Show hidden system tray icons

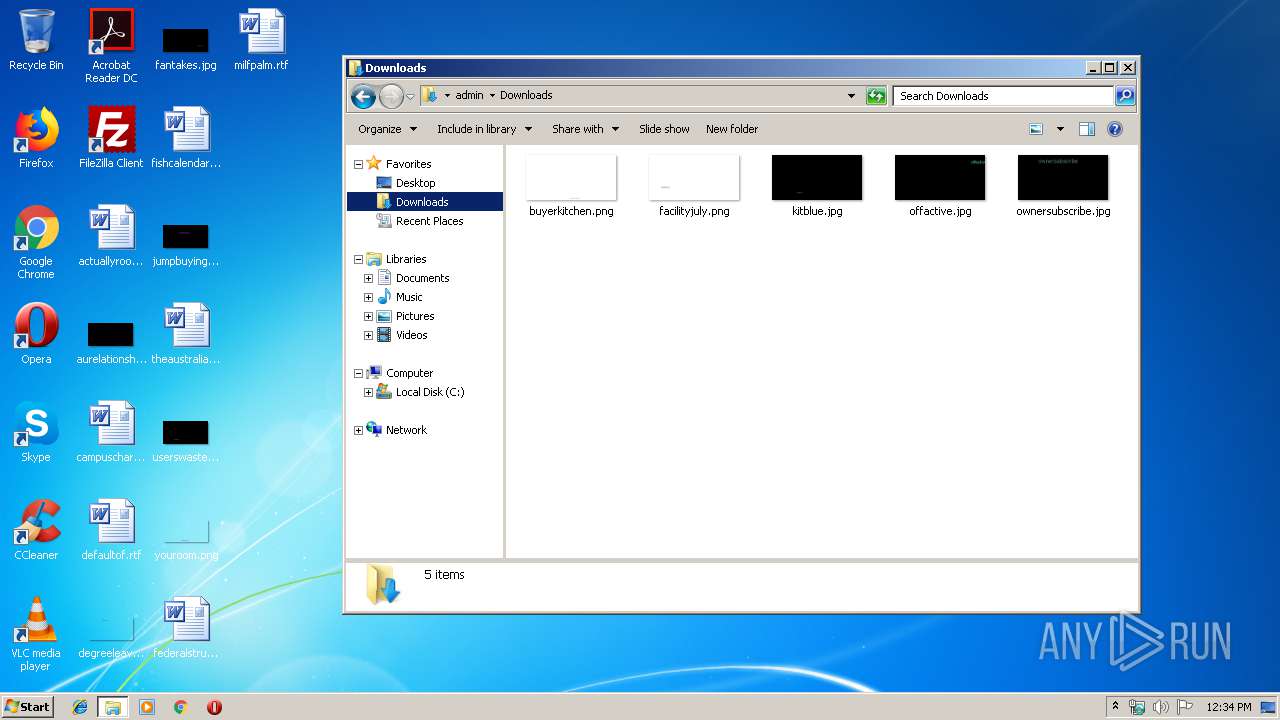(1115, 707)
